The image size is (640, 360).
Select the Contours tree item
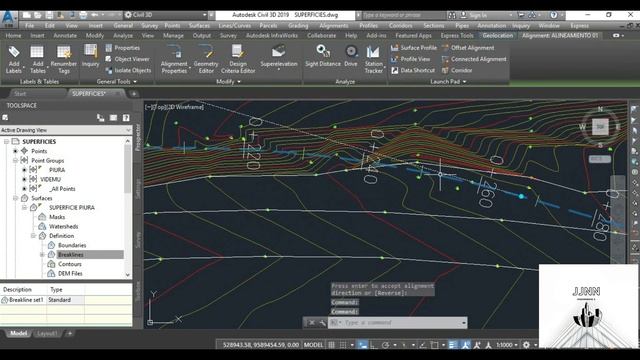70,264
